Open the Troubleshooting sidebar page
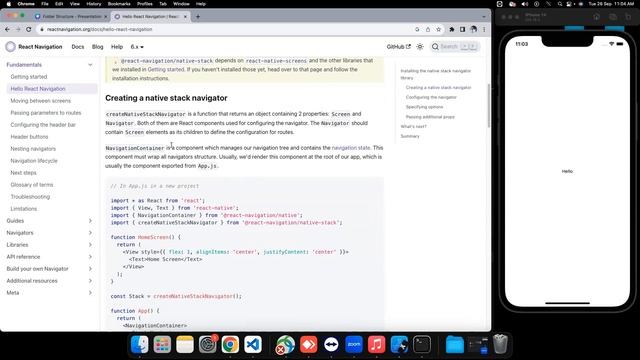Image resolution: width=640 pixels, height=360 pixels. pos(30,197)
